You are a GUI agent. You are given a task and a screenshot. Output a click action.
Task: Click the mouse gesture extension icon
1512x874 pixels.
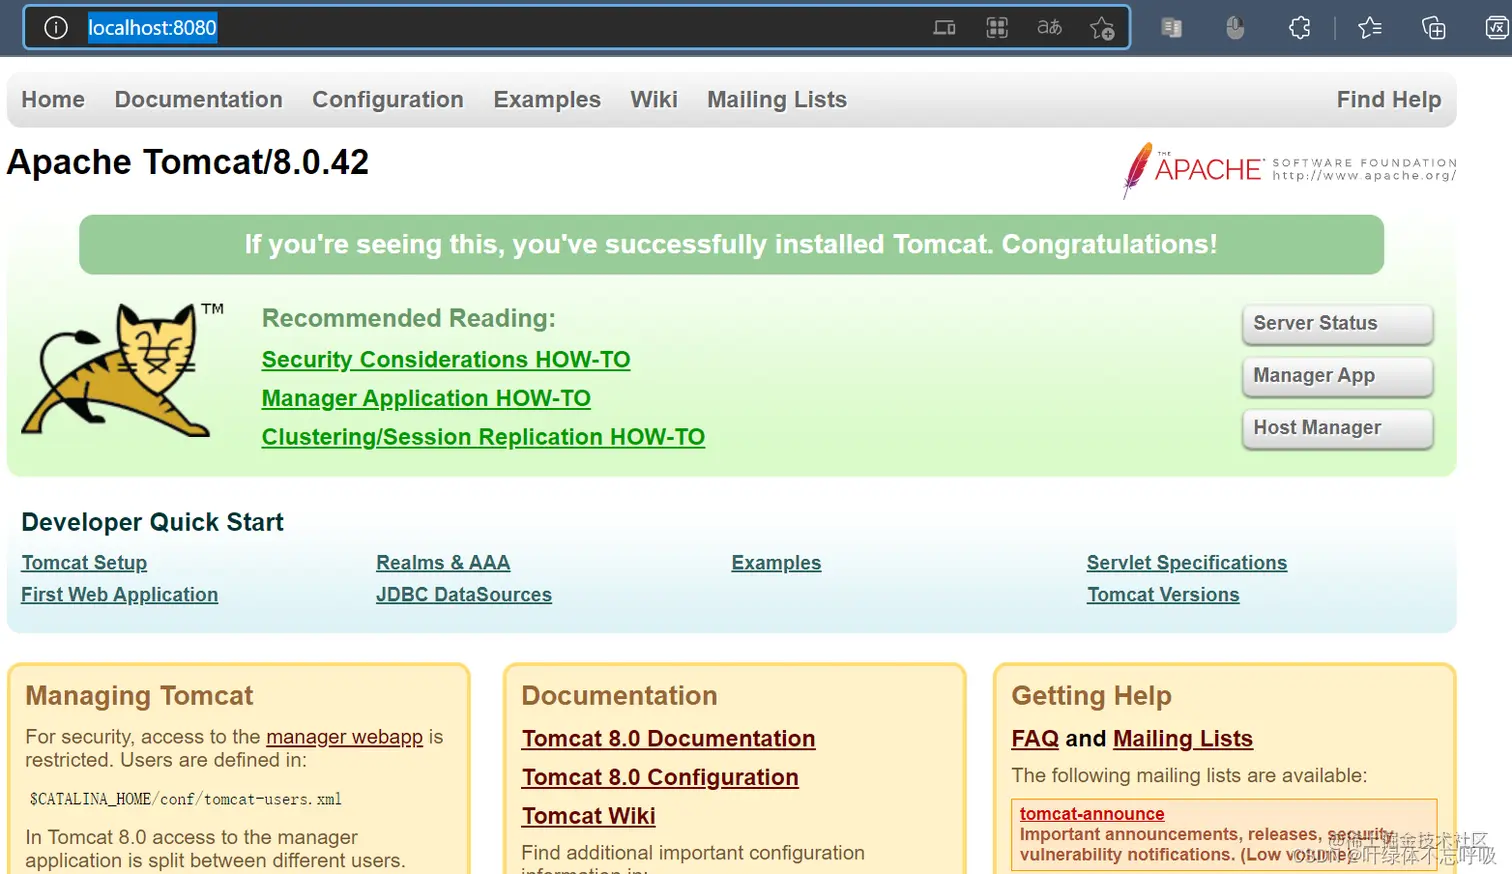[1235, 28]
